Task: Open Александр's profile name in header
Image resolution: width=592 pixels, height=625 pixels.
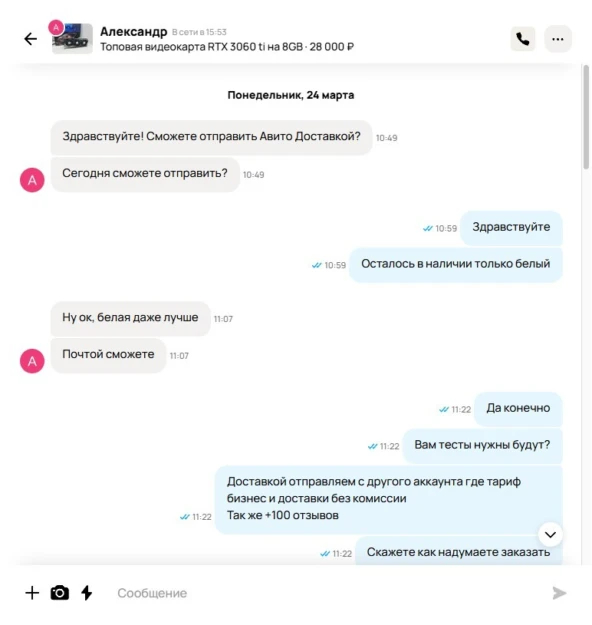Action: 134,31
